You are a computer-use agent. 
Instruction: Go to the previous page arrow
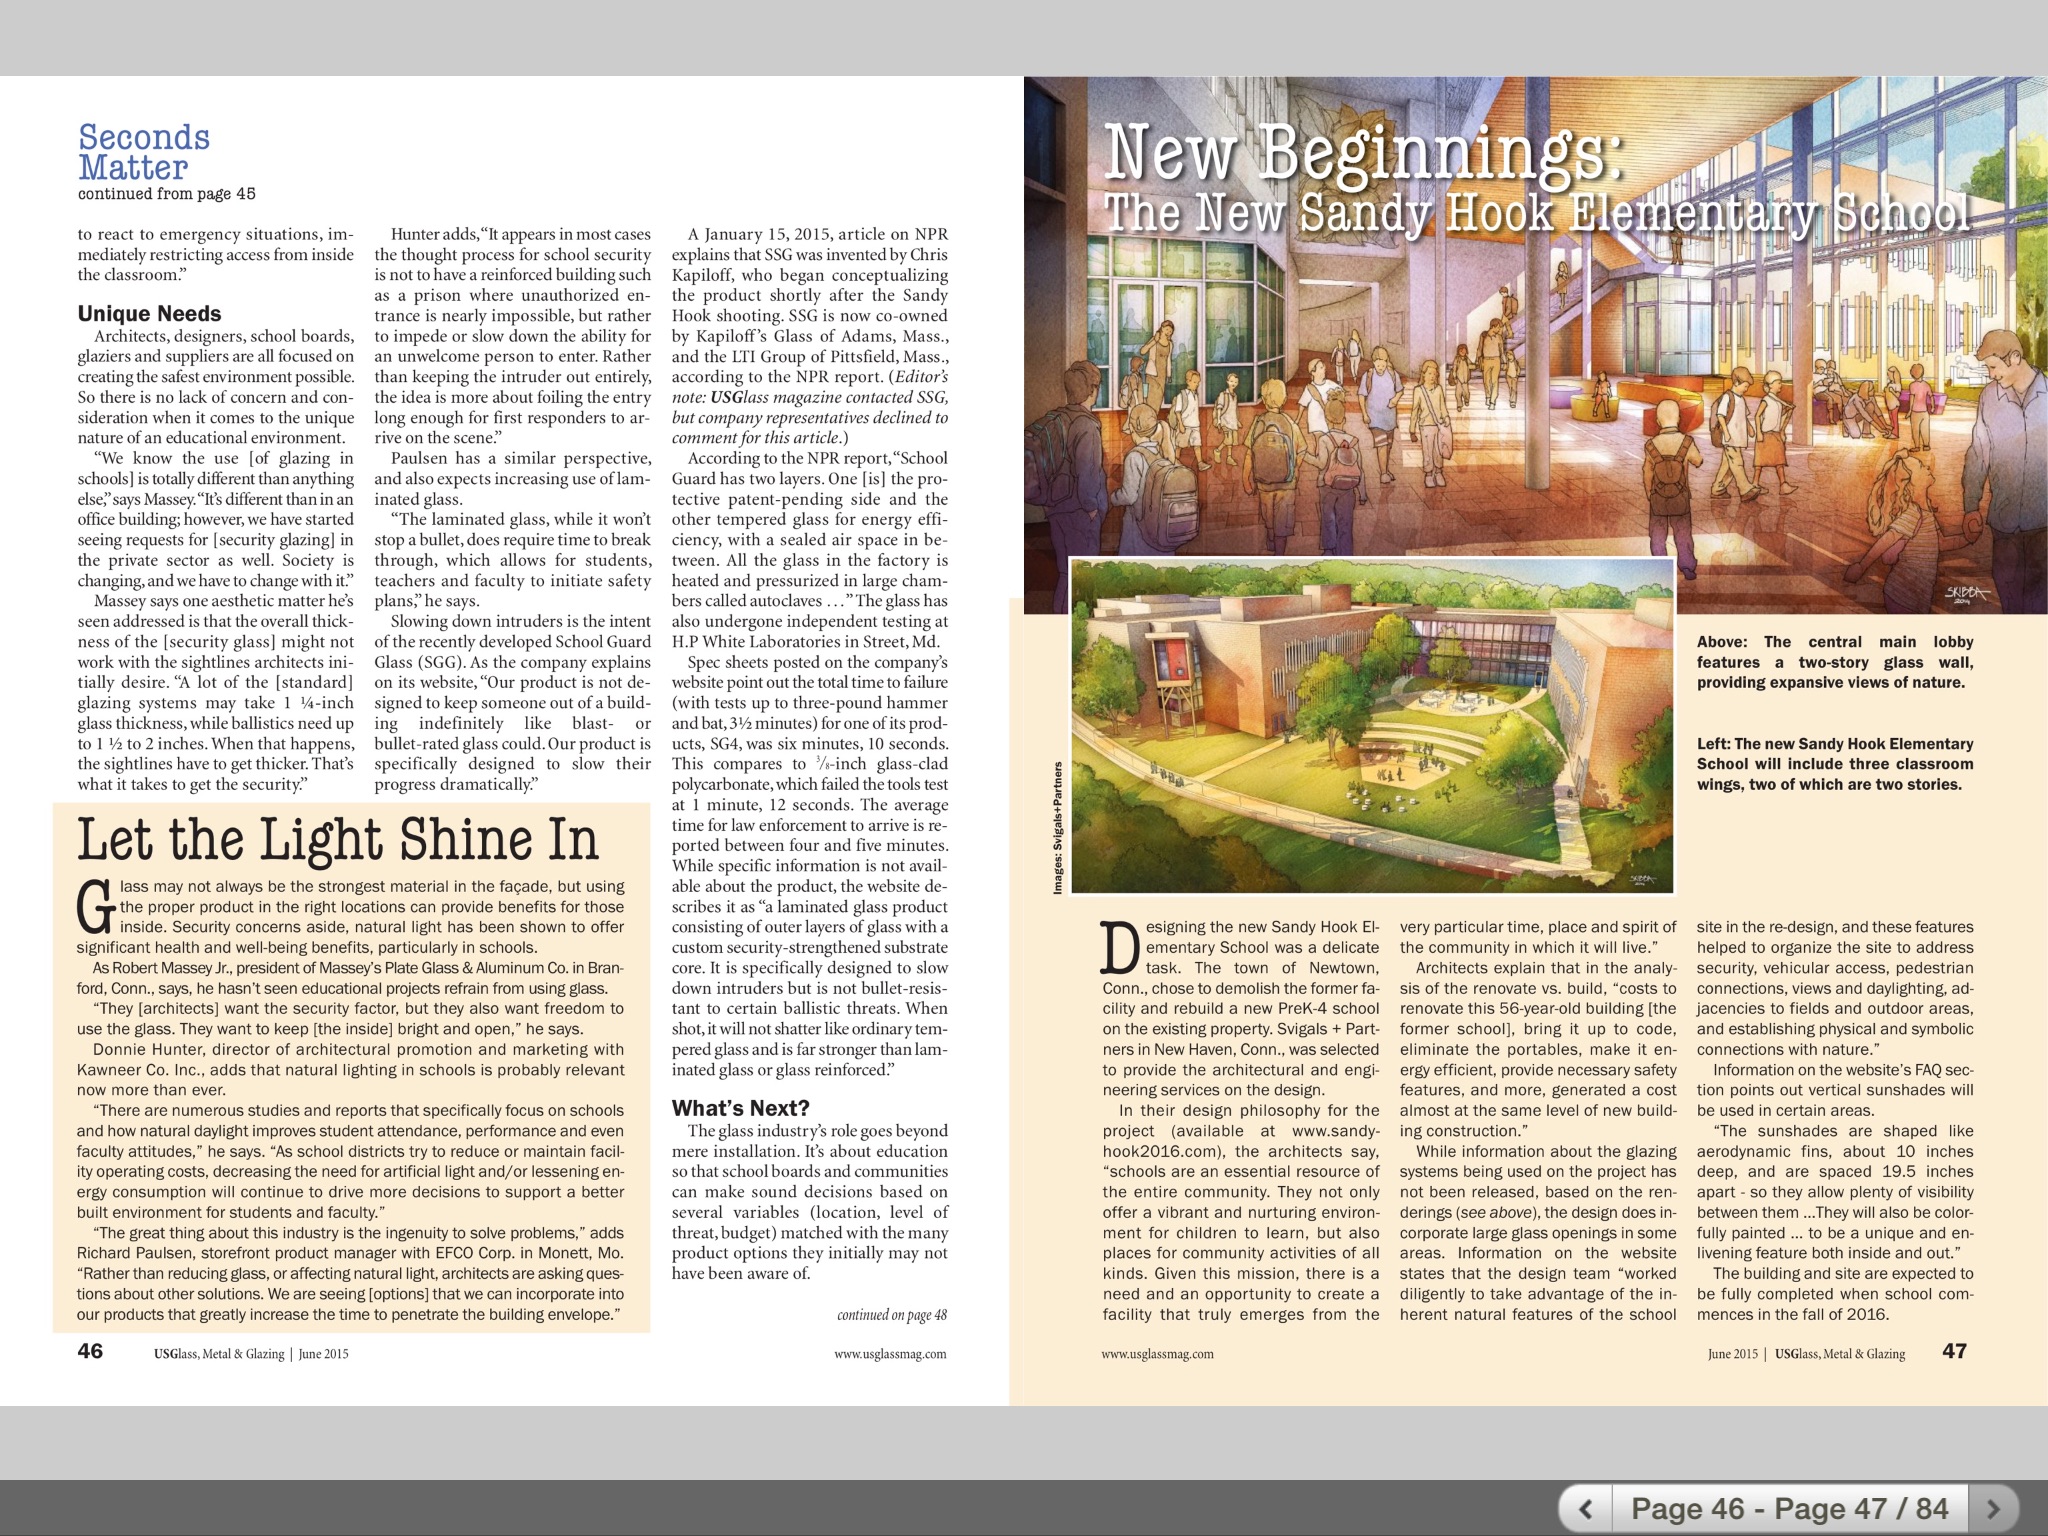click(x=1585, y=1509)
